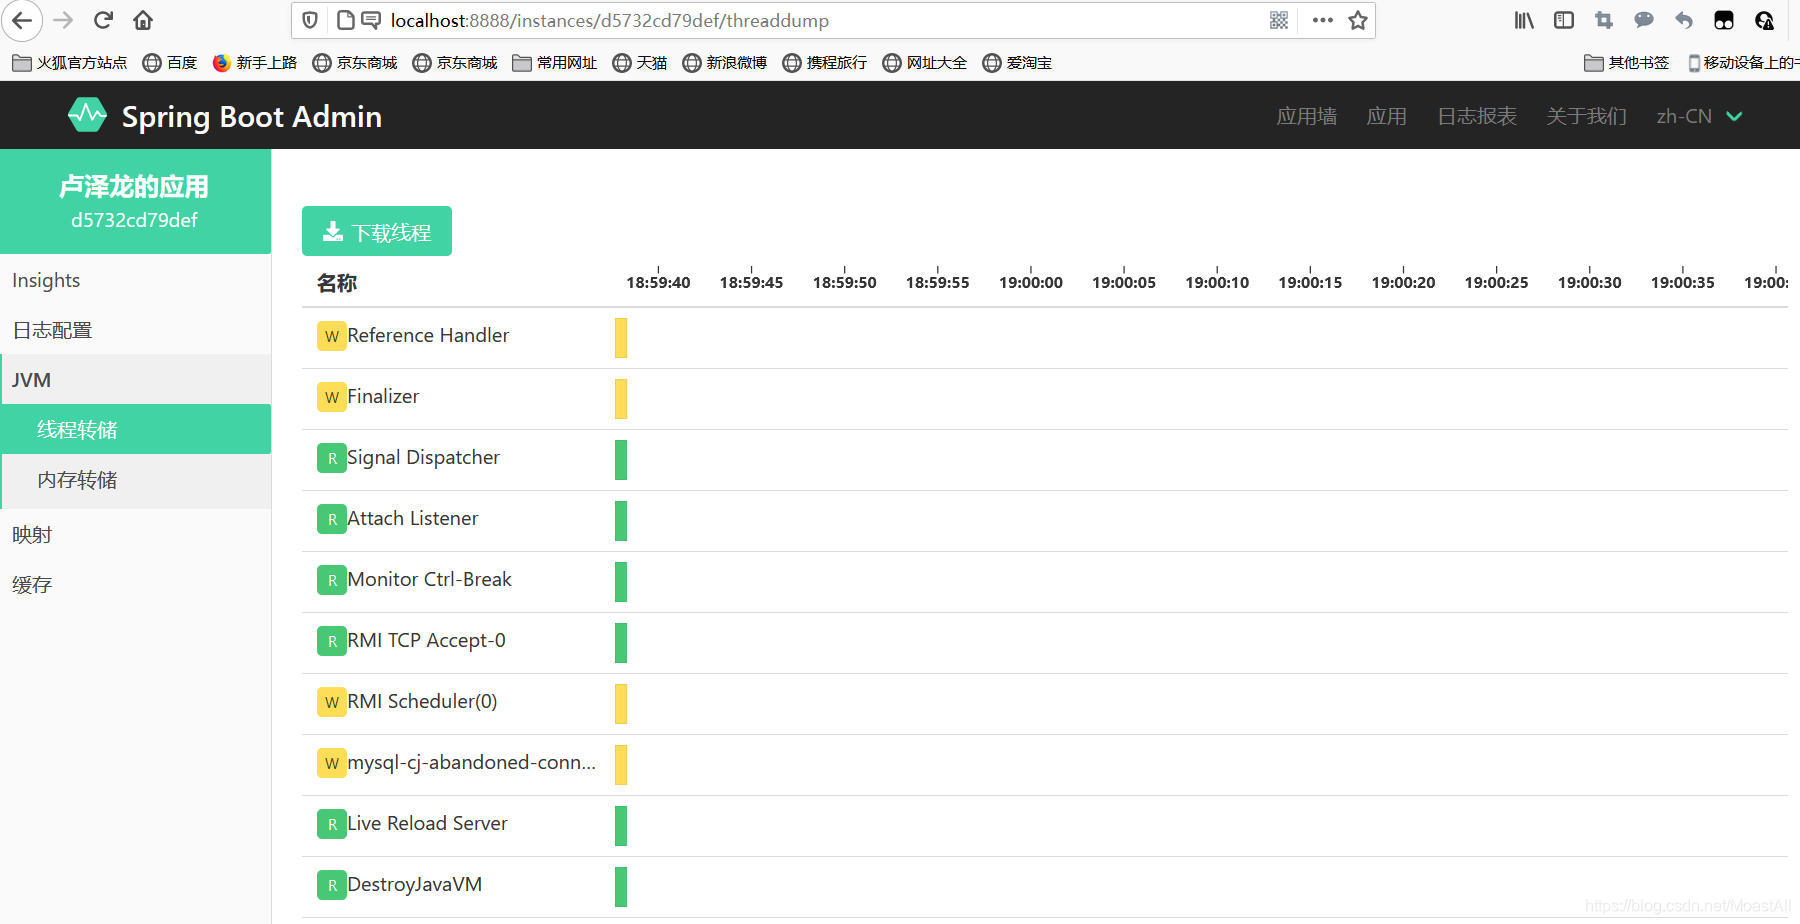1800x924 pixels.
Task: Open the 关于我们 nav item
Action: (x=1587, y=116)
